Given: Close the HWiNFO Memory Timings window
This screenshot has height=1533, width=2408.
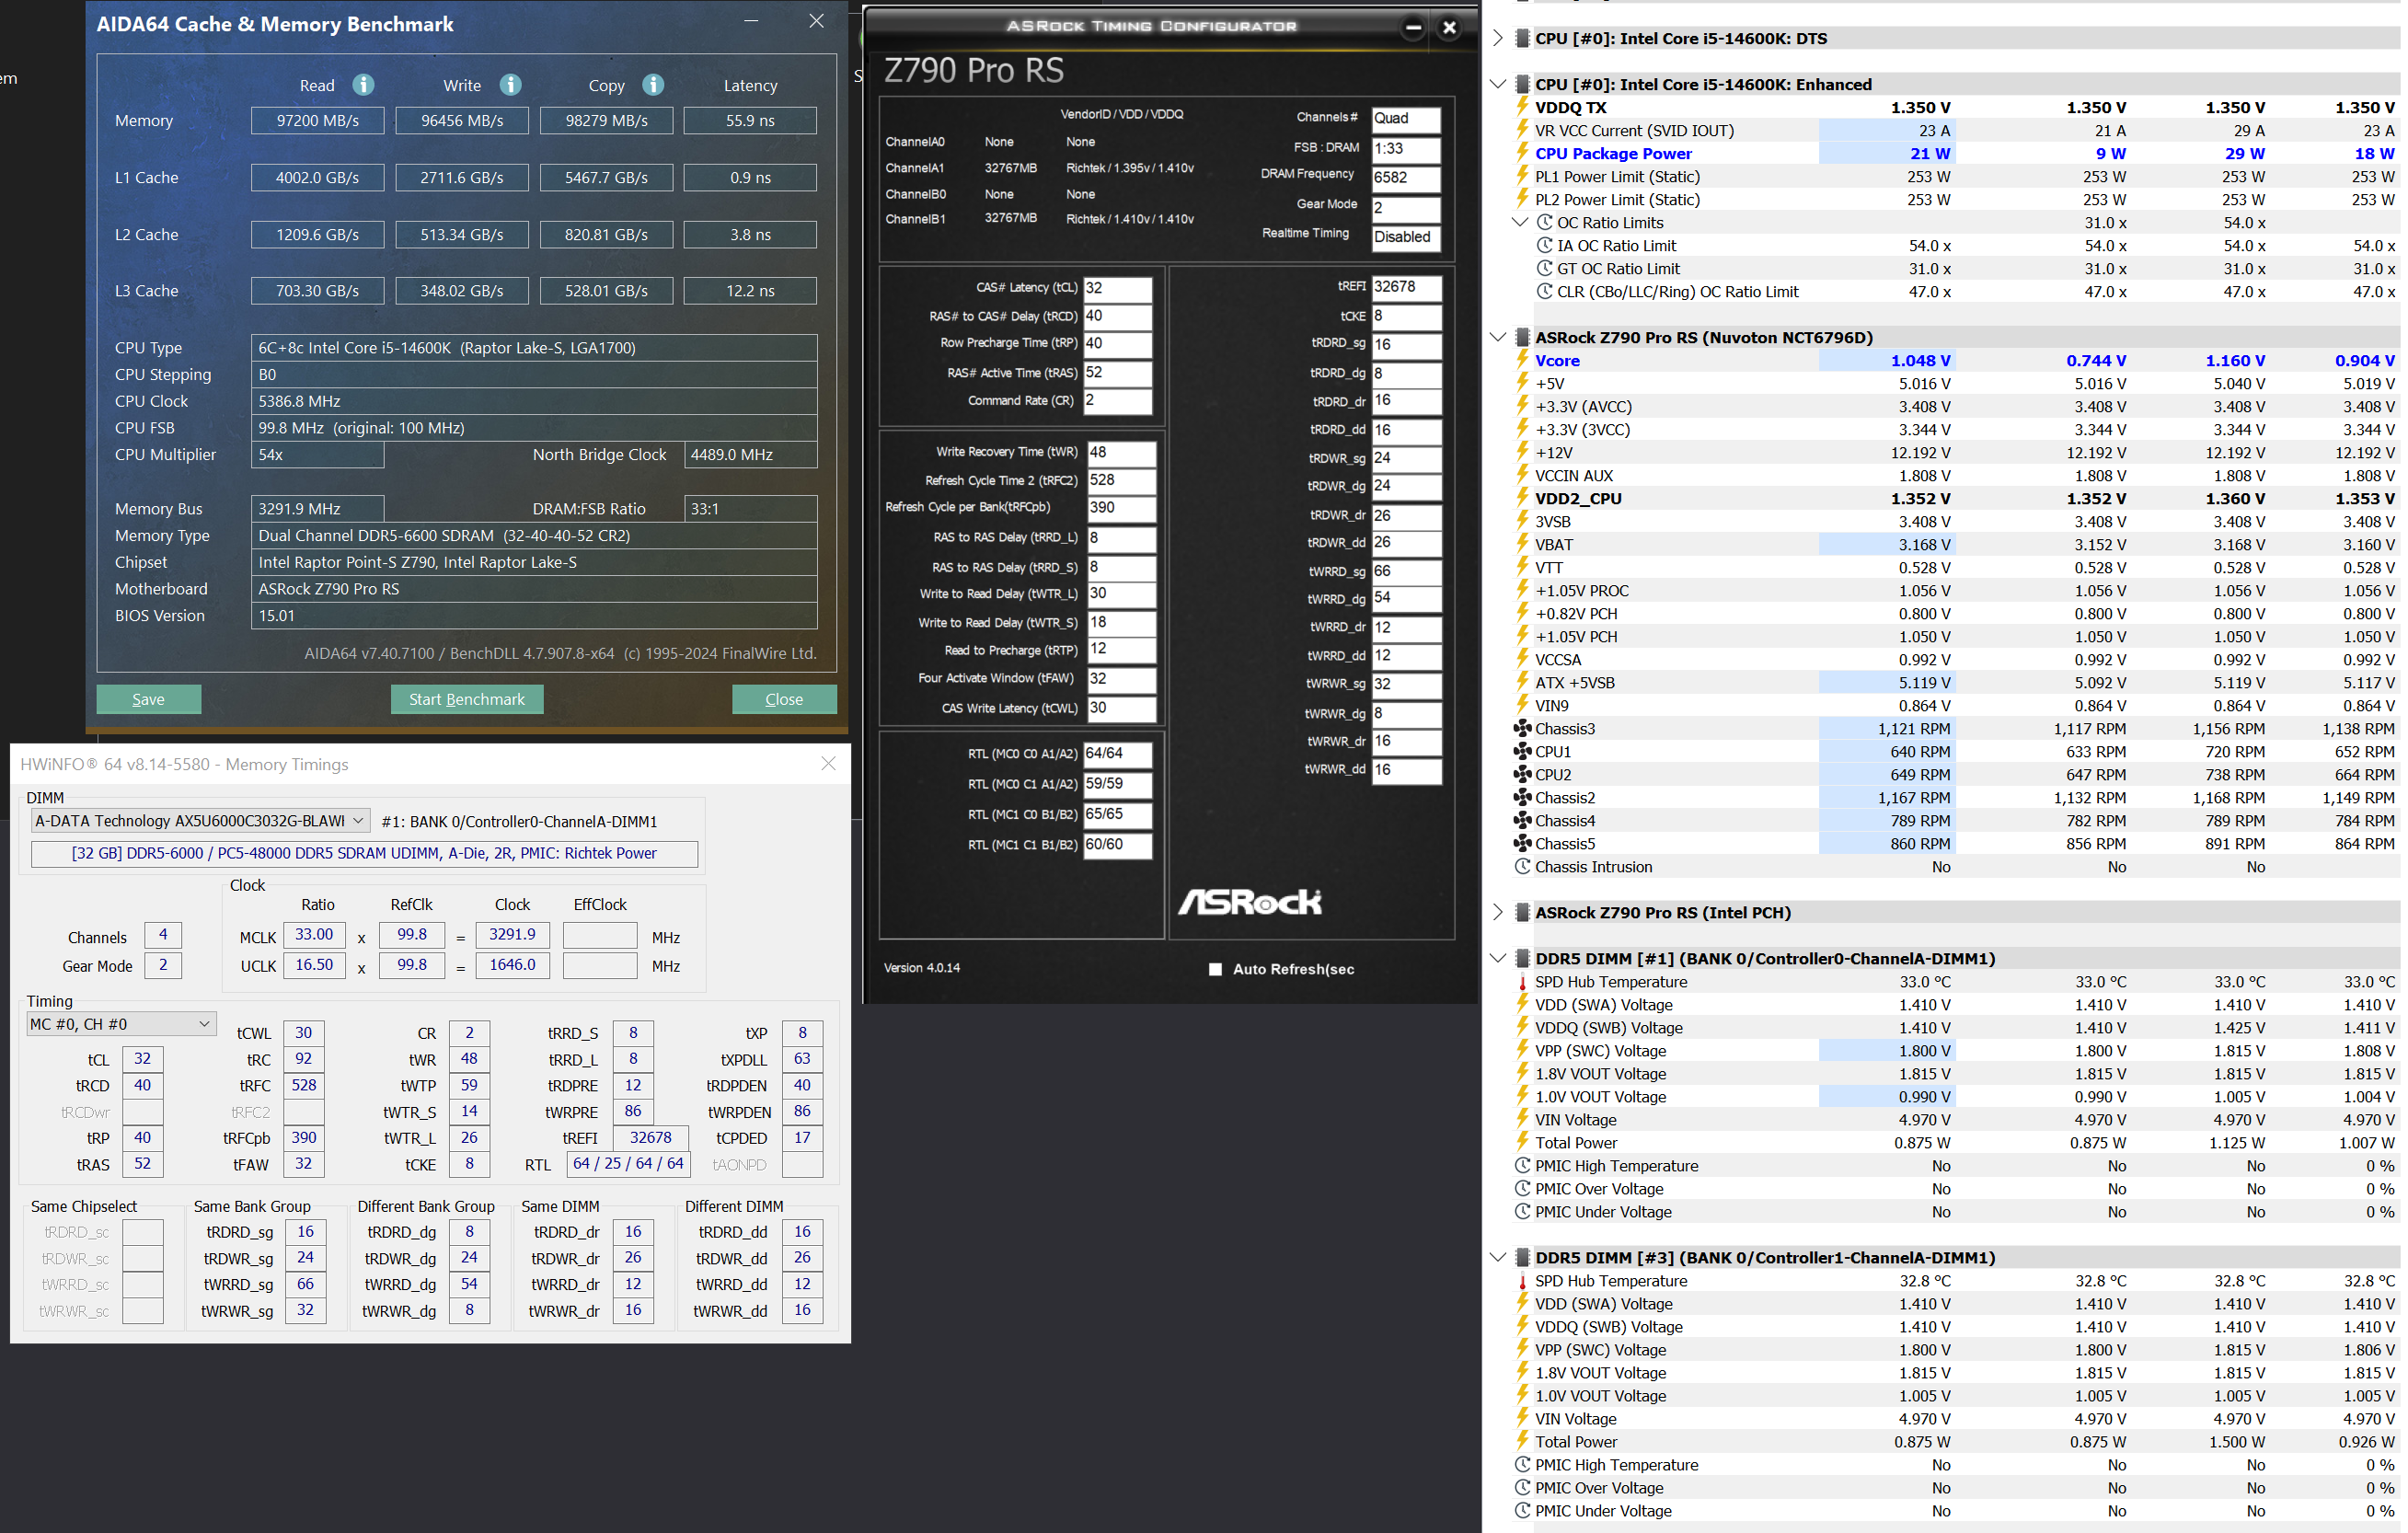Looking at the screenshot, I should pyautogui.click(x=828, y=764).
